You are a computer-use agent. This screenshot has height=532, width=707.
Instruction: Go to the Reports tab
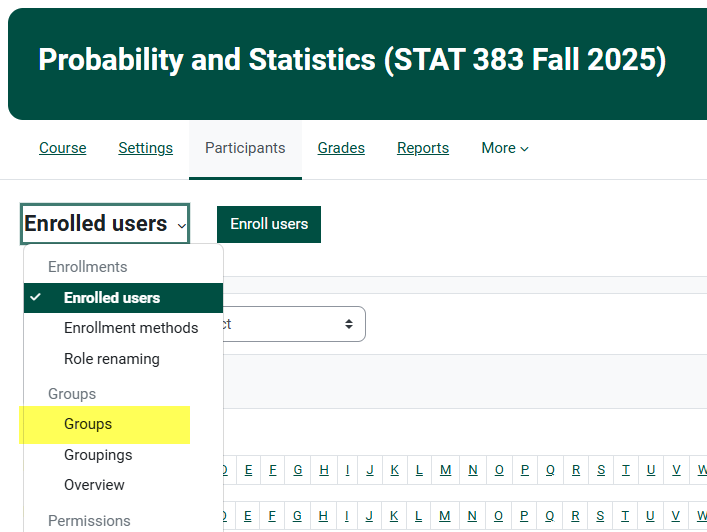(422, 148)
